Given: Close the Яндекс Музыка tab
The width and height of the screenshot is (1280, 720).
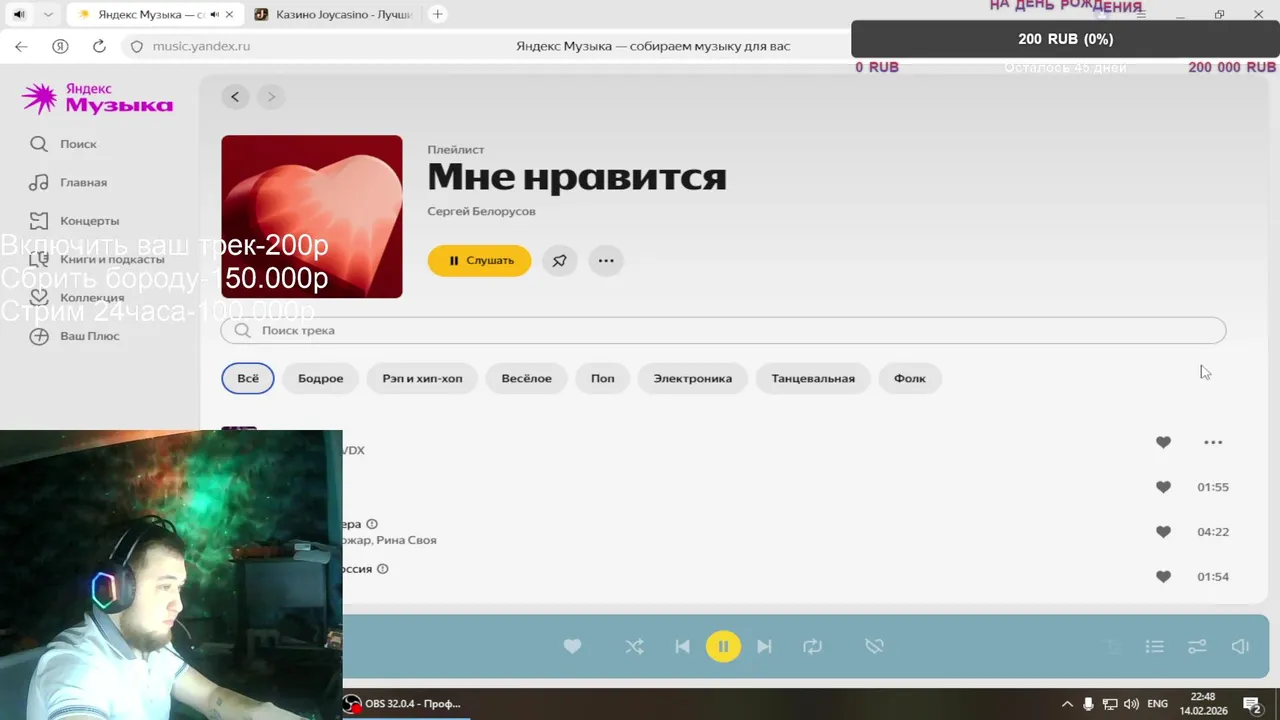Looking at the screenshot, I should pos(231,14).
